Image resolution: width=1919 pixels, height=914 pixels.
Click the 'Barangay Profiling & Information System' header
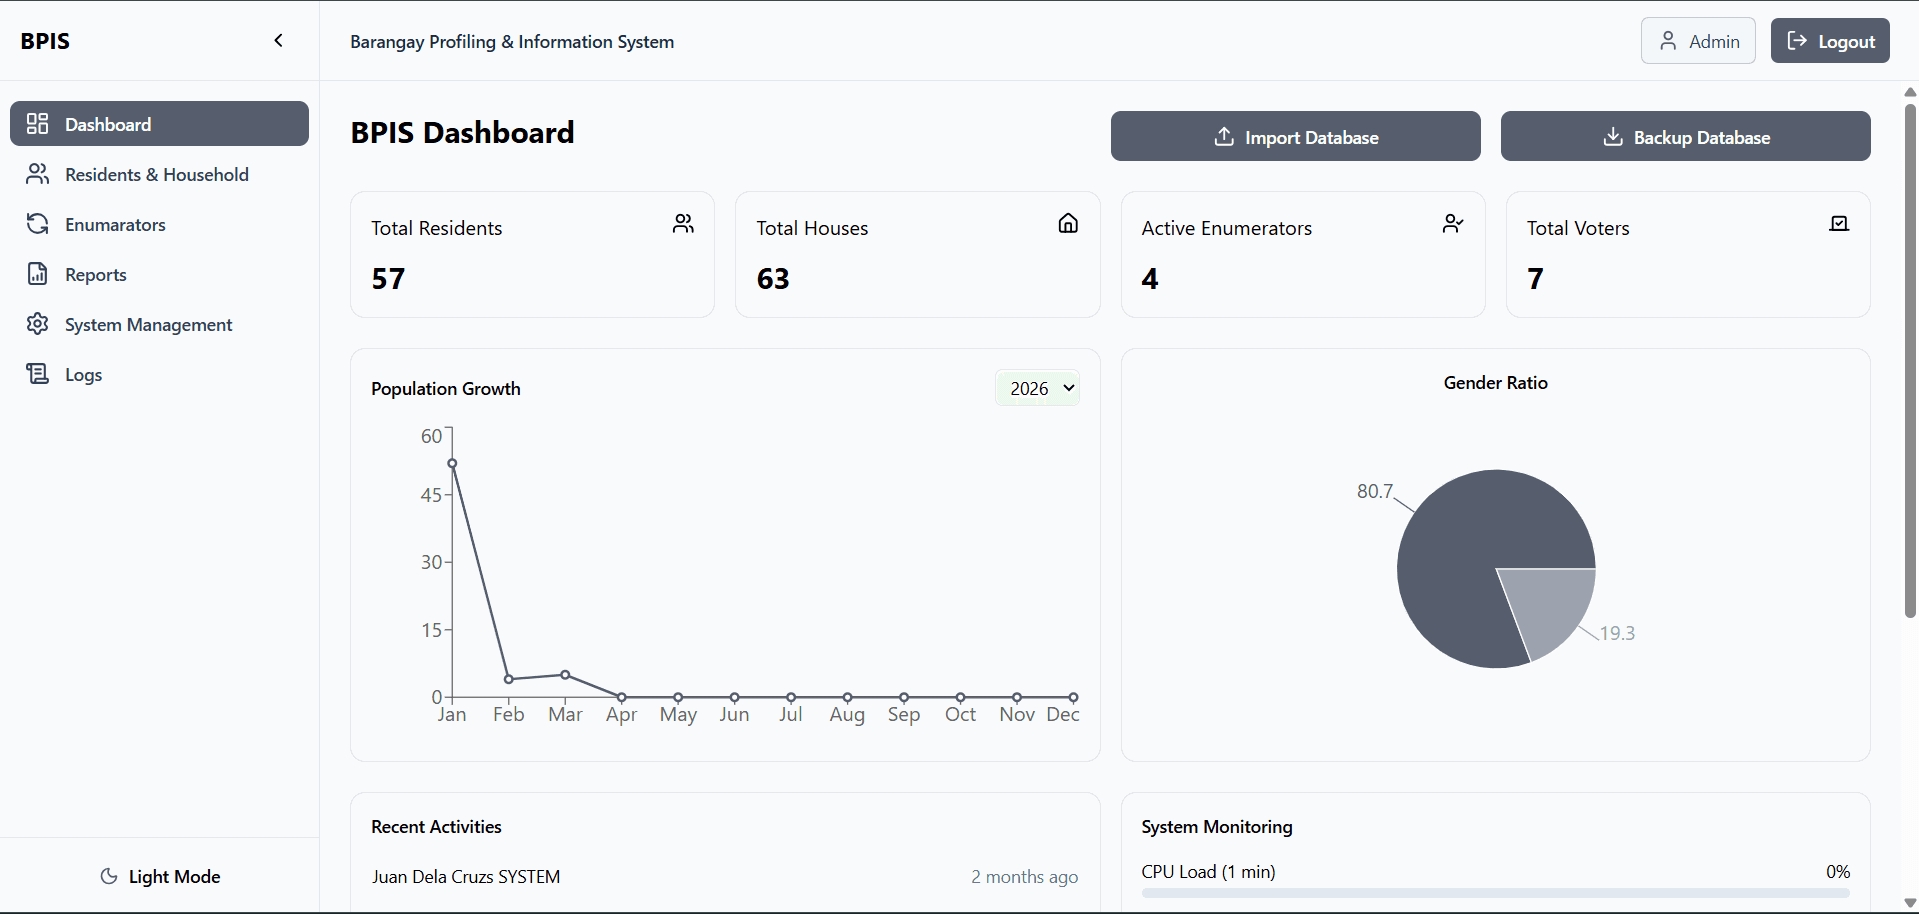[x=512, y=41]
